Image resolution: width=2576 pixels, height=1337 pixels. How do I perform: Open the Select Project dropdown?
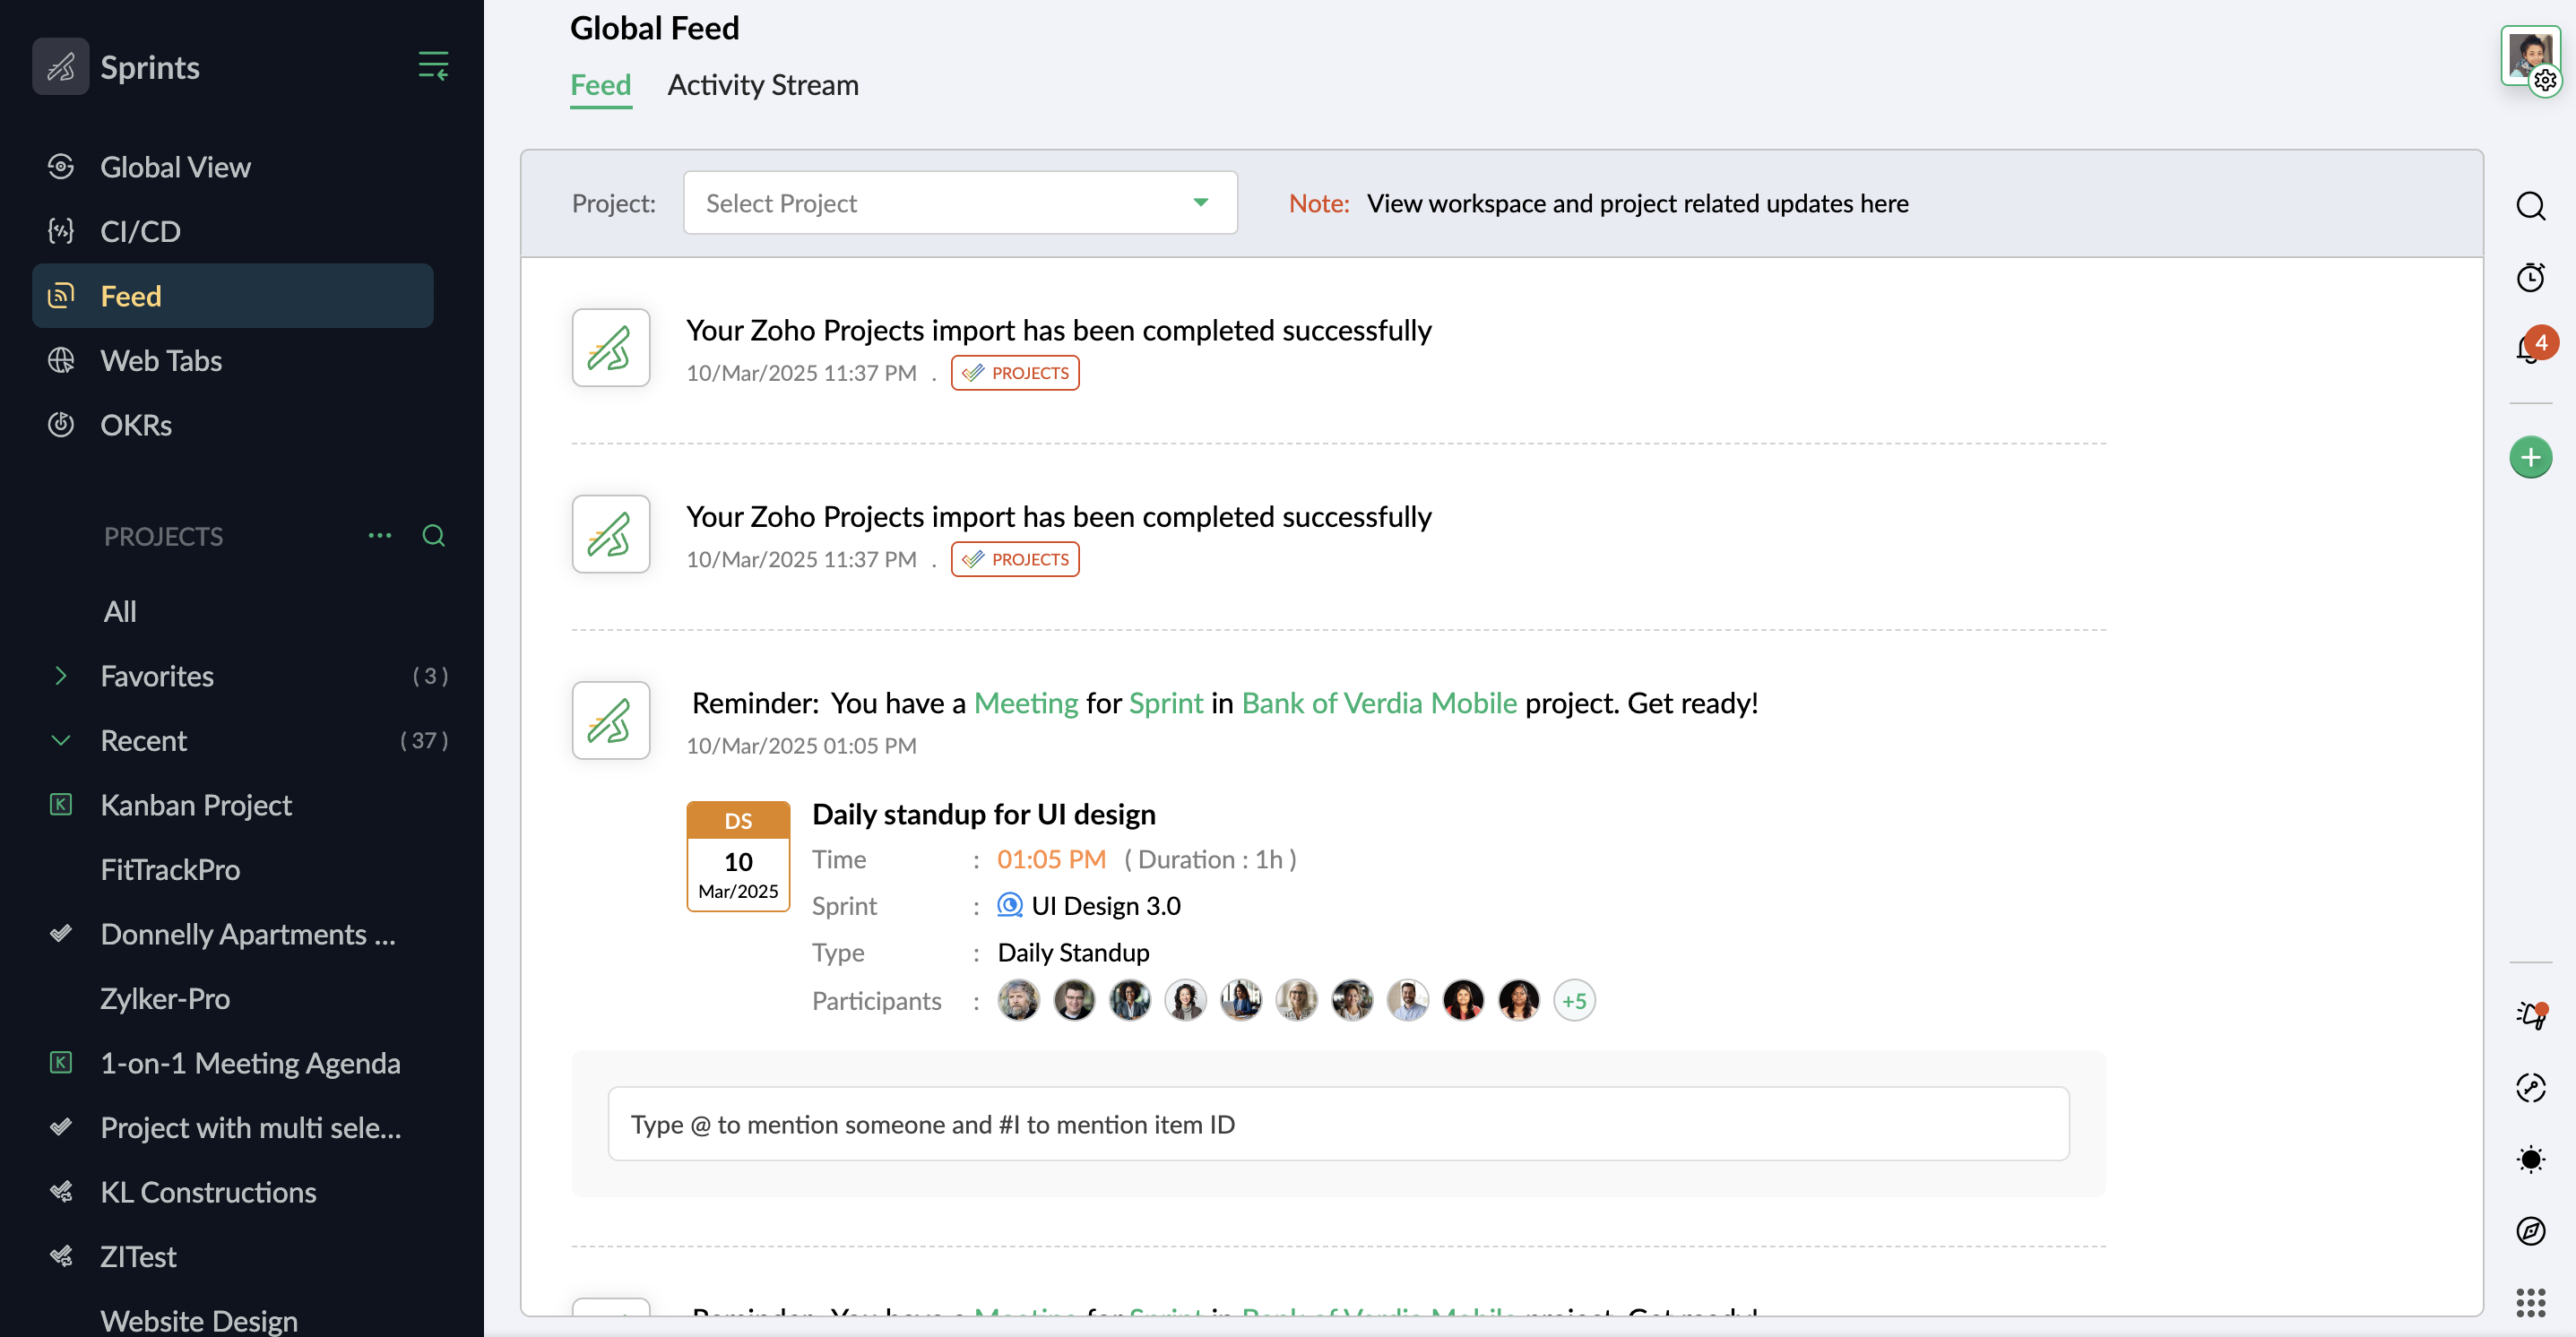959,203
